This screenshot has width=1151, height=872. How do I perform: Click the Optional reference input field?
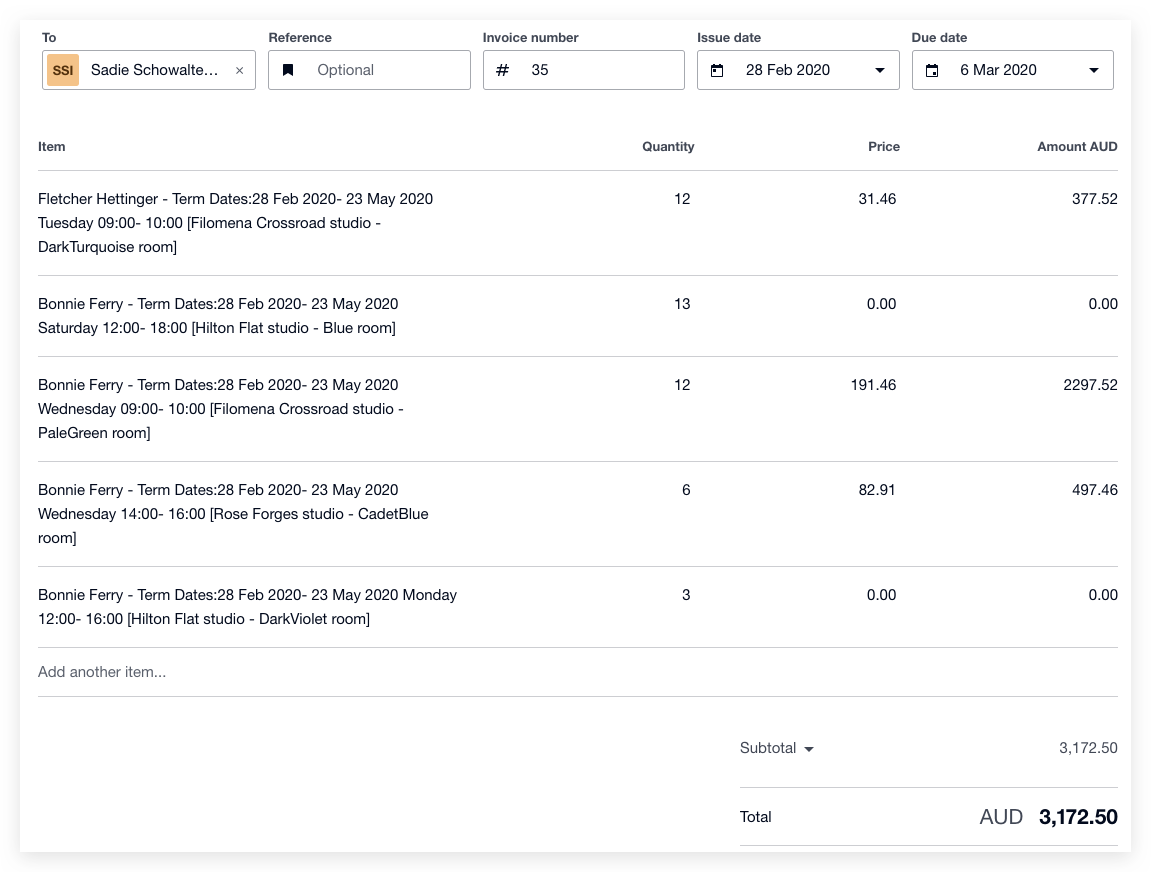(x=369, y=70)
